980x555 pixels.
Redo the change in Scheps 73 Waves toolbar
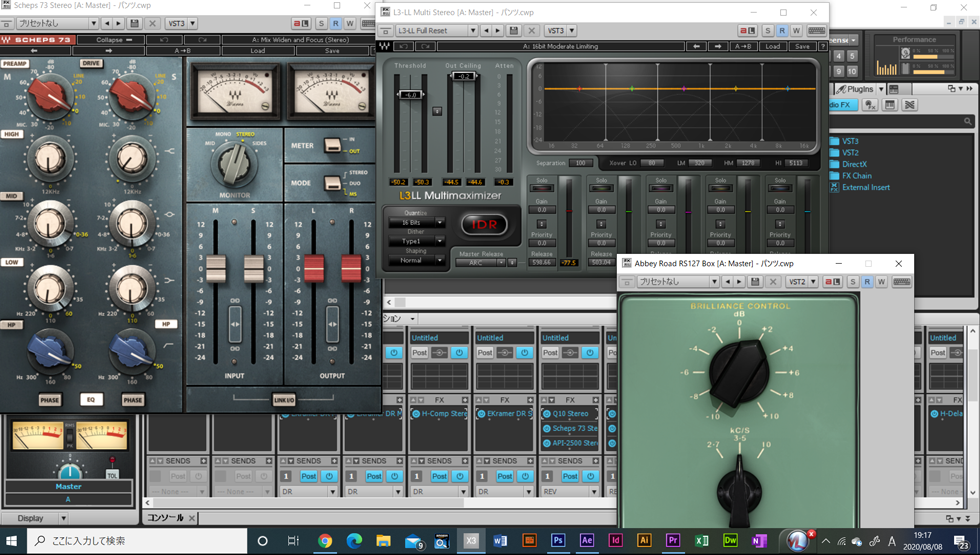201,39
